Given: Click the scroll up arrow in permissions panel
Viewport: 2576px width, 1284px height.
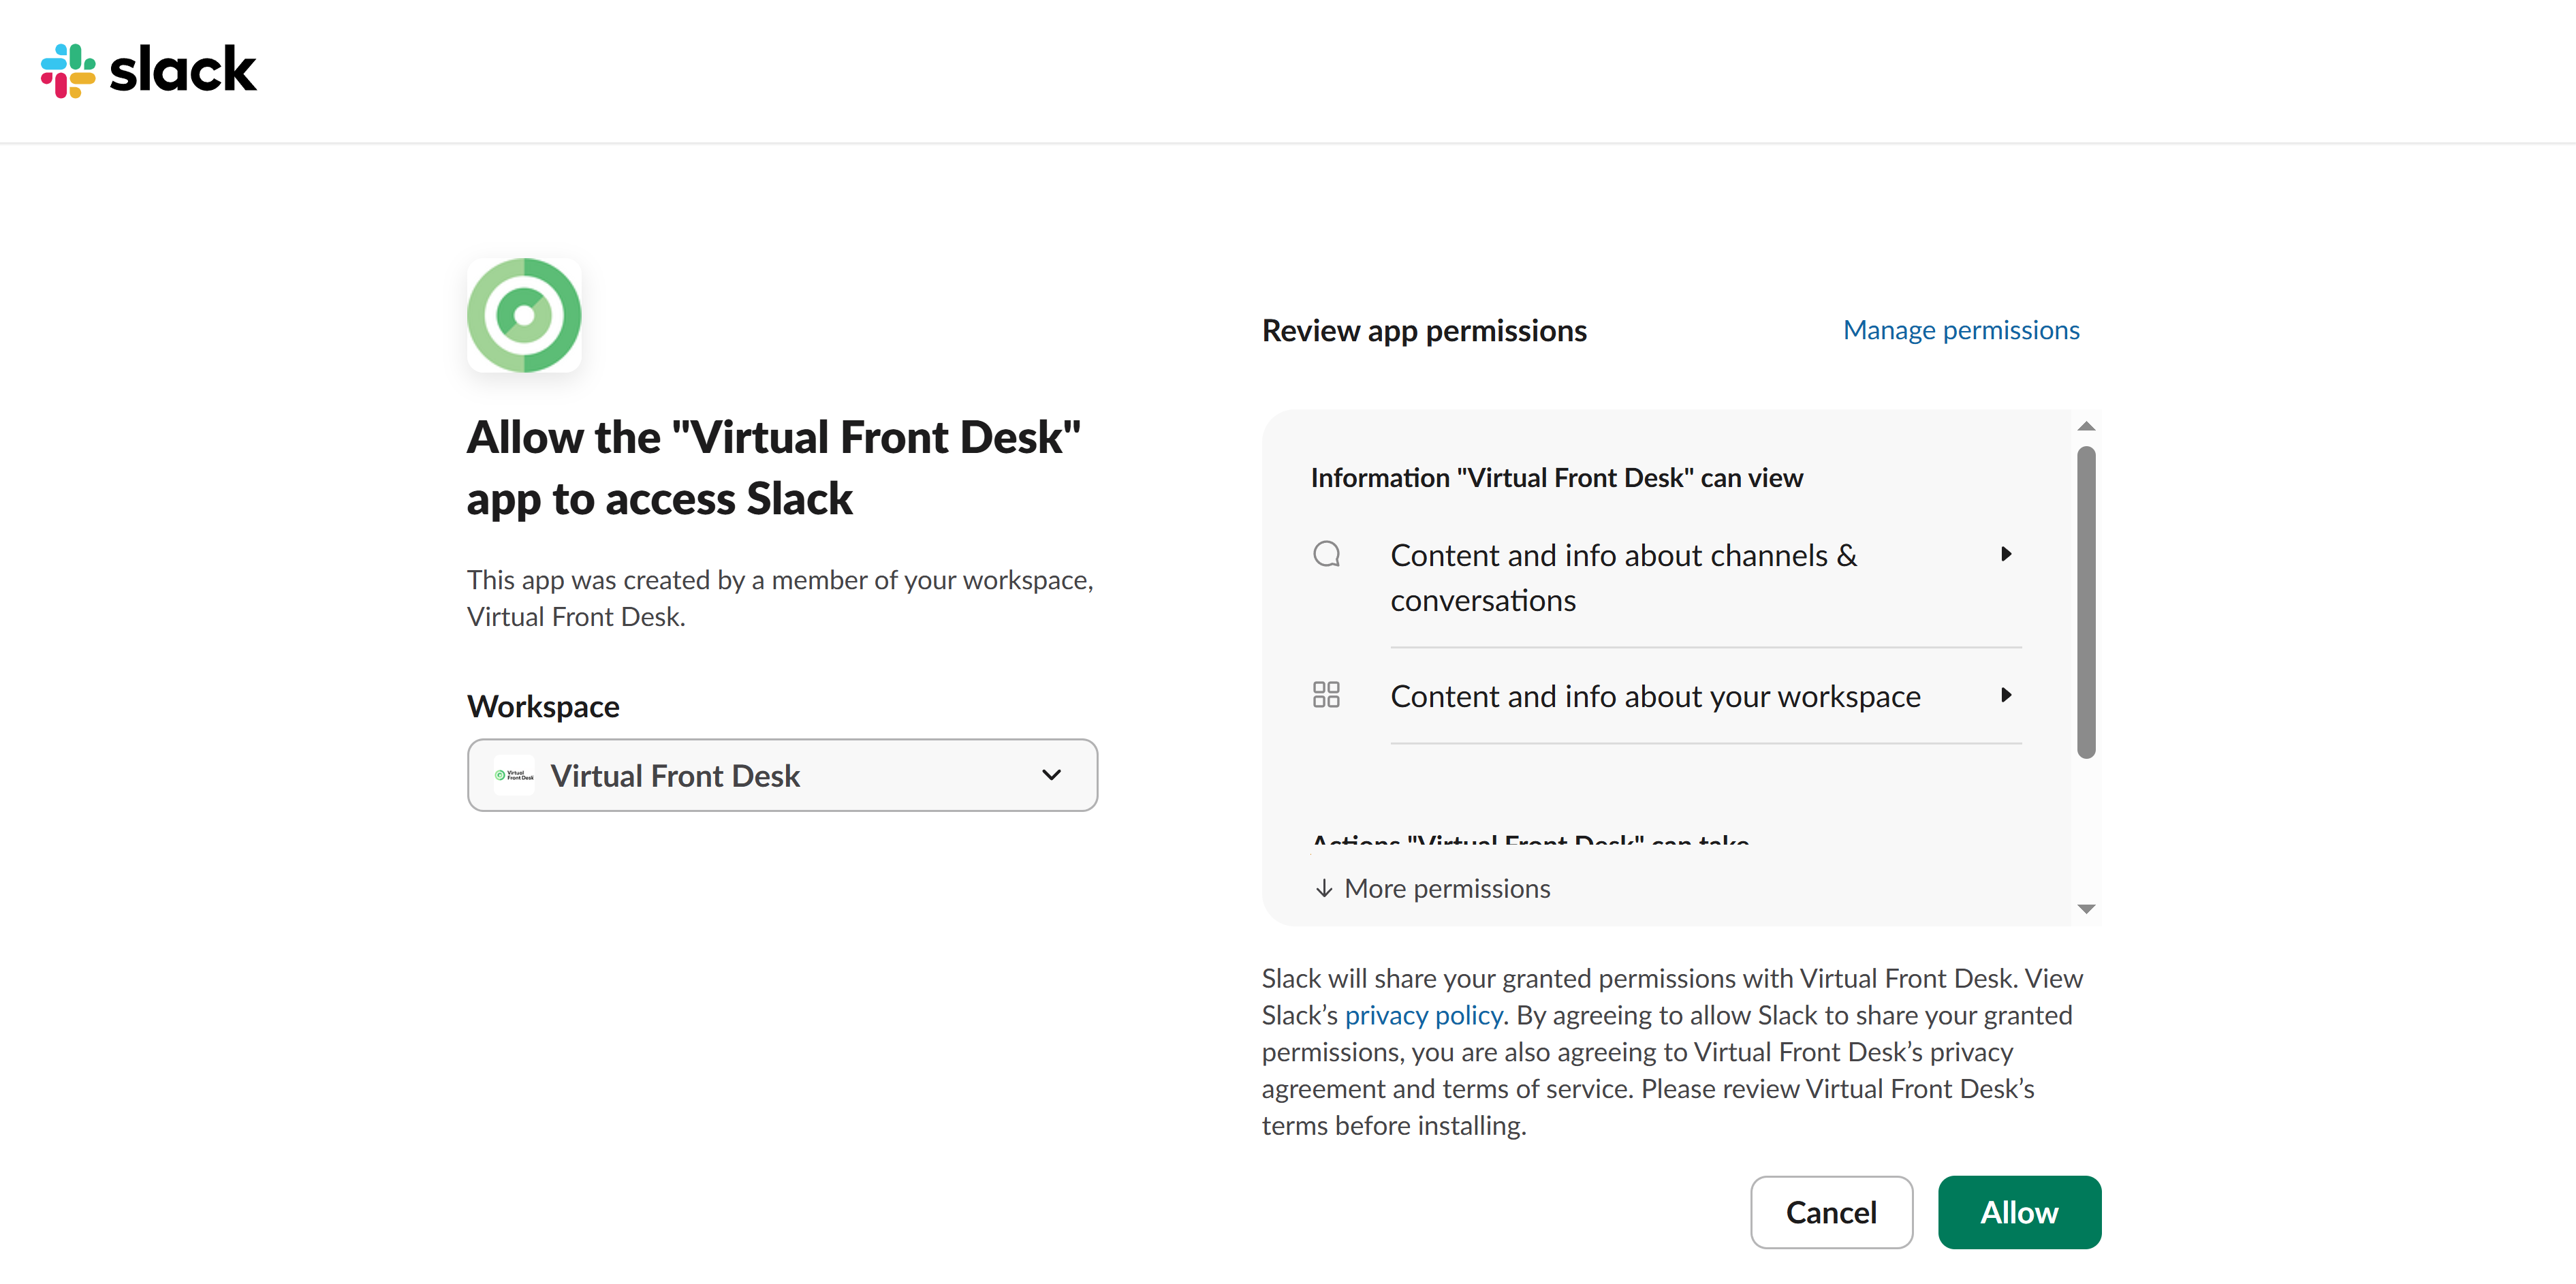Looking at the screenshot, I should [x=2086, y=427].
